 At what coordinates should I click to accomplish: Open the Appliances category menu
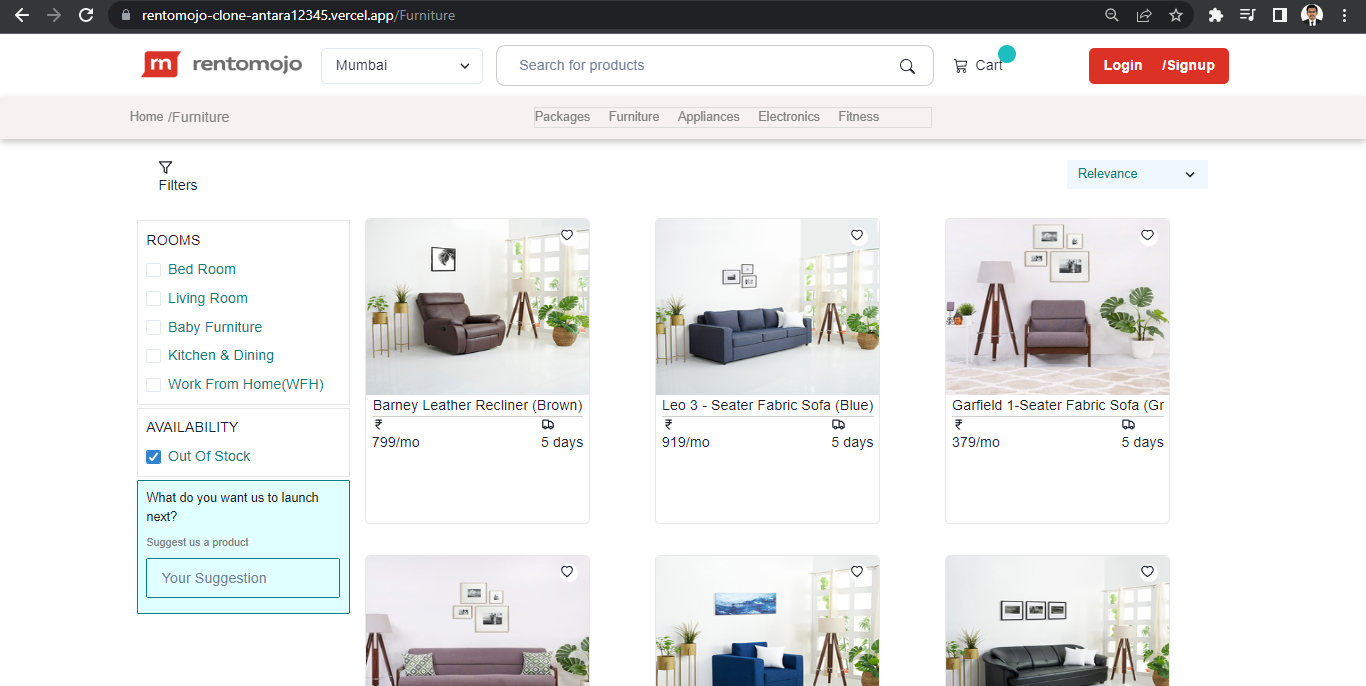(709, 117)
